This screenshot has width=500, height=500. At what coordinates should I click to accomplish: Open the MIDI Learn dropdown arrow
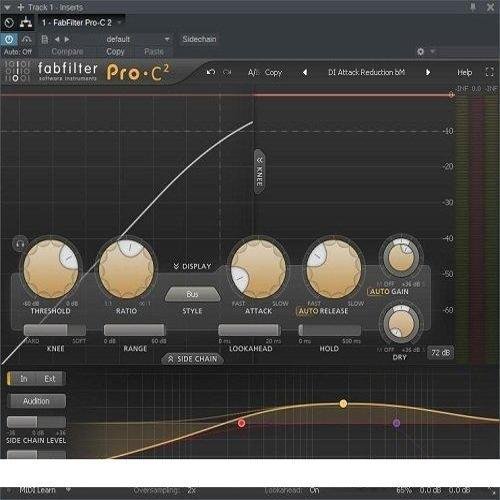tap(68, 490)
